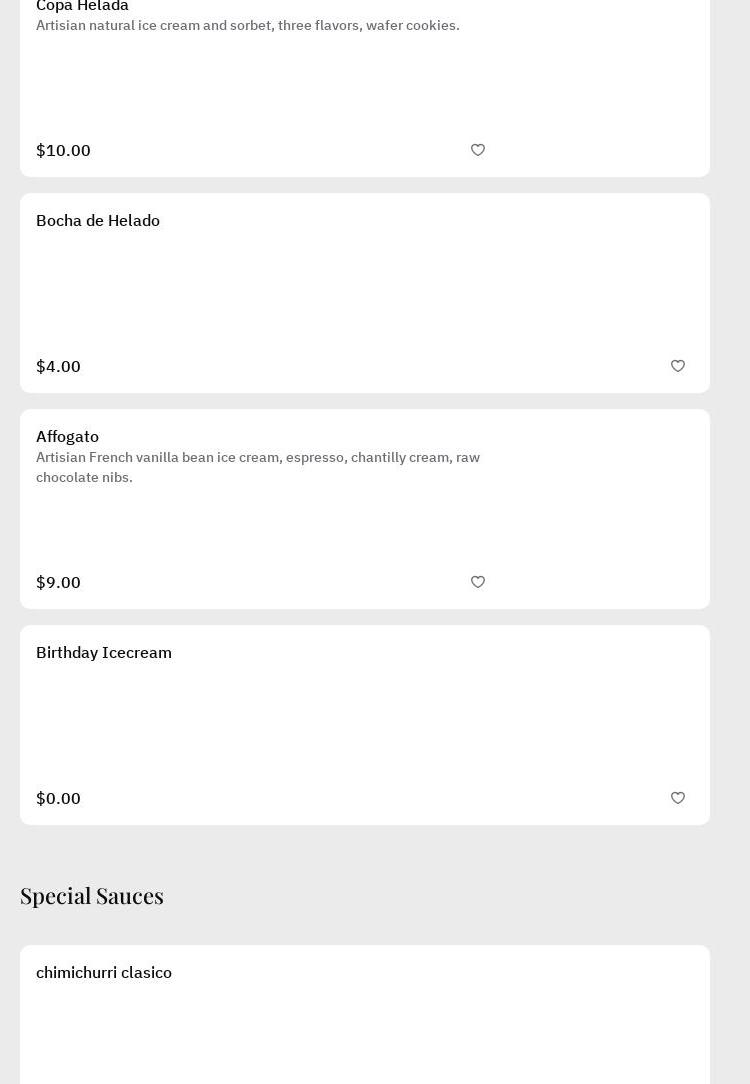The height and width of the screenshot is (1084, 750).
Task: Click the $10.00 price on Copa Helada
Action: (63, 150)
